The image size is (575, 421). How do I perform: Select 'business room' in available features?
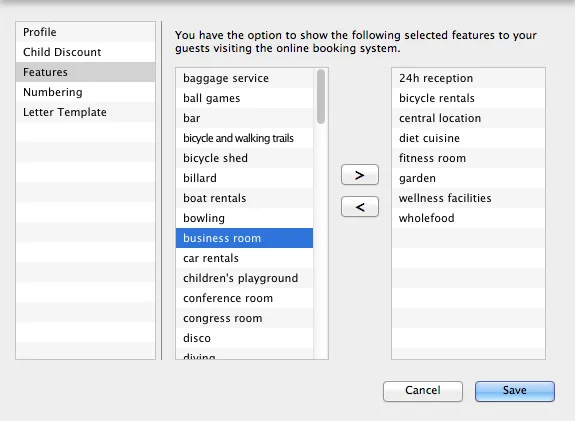click(244, 238)
